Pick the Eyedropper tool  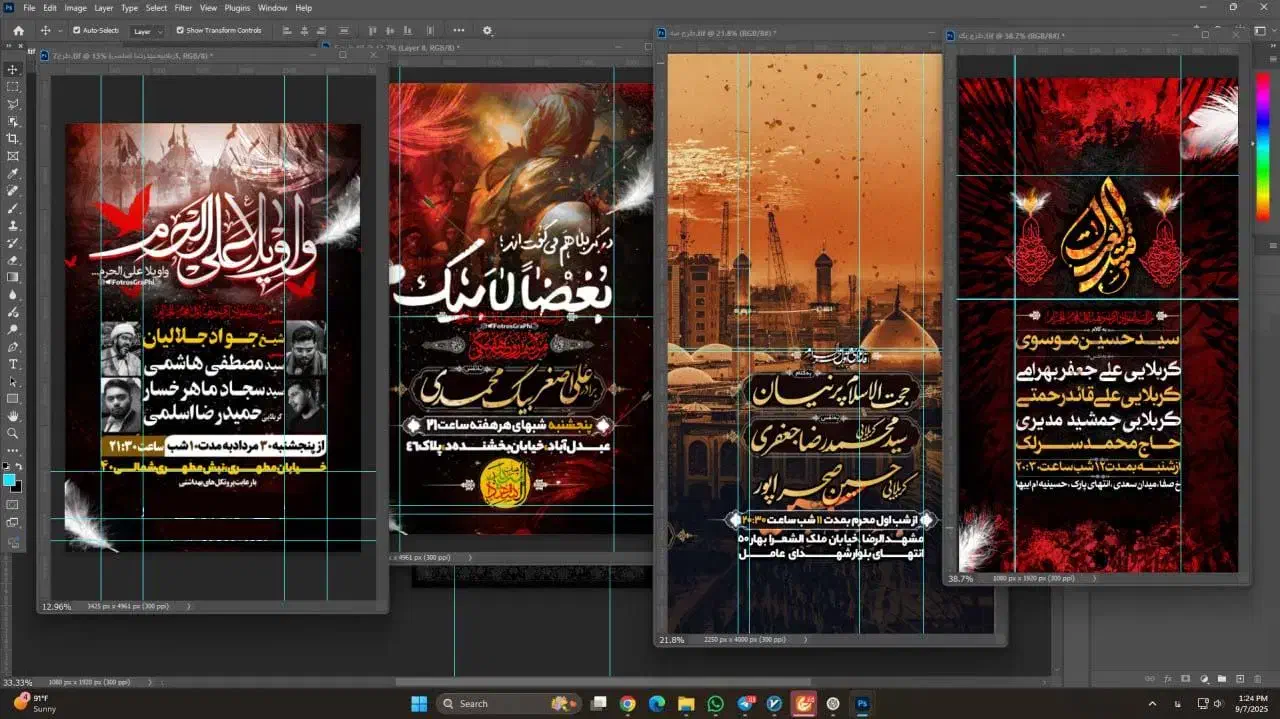coord(13,173)
